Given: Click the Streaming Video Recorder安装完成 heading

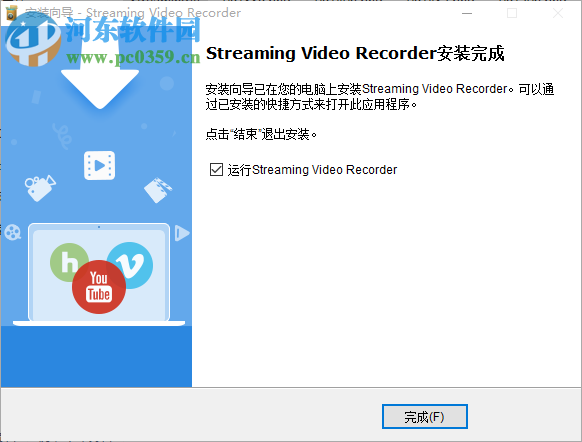Looking at the screenshot, I should 355,53.
